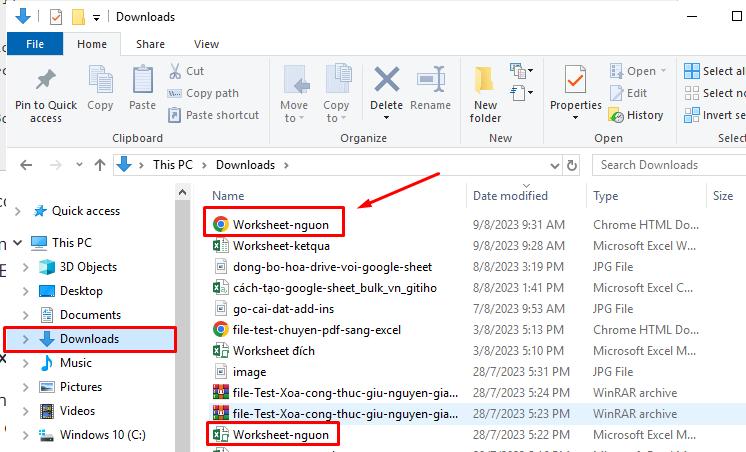Sort by the Size column header
The width and height of the screenshot is (746, 452).
coord(723,196)
